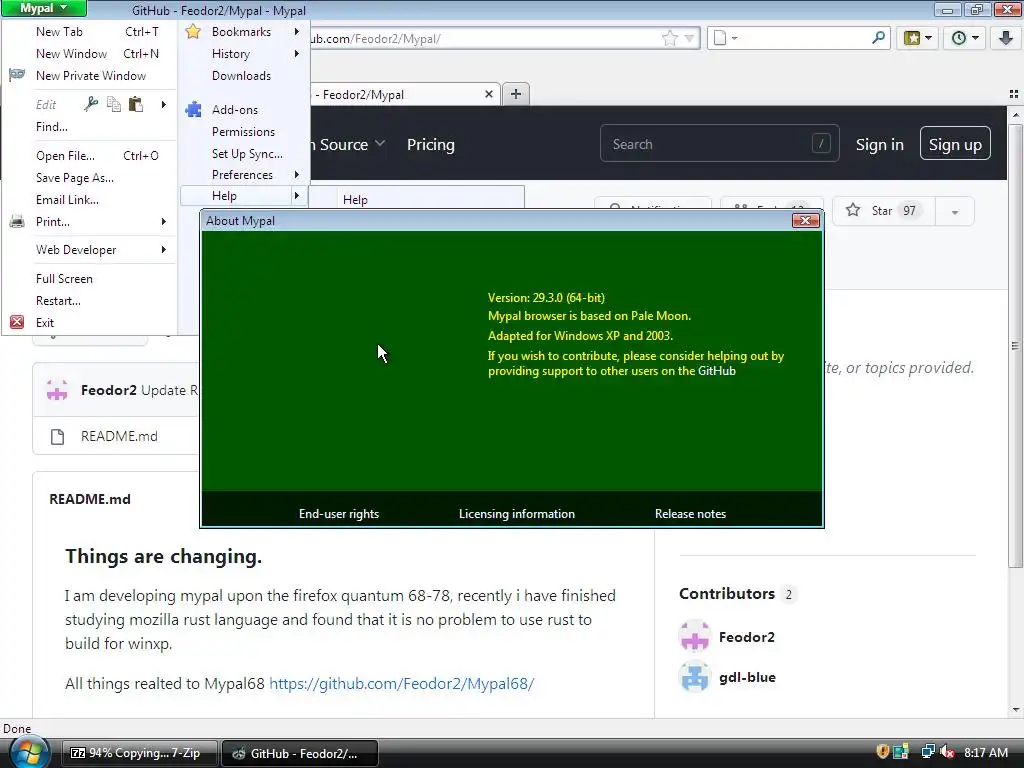Click Release notes button
This screenshot has height=768, width=1024.
click(x=690, y=513)
